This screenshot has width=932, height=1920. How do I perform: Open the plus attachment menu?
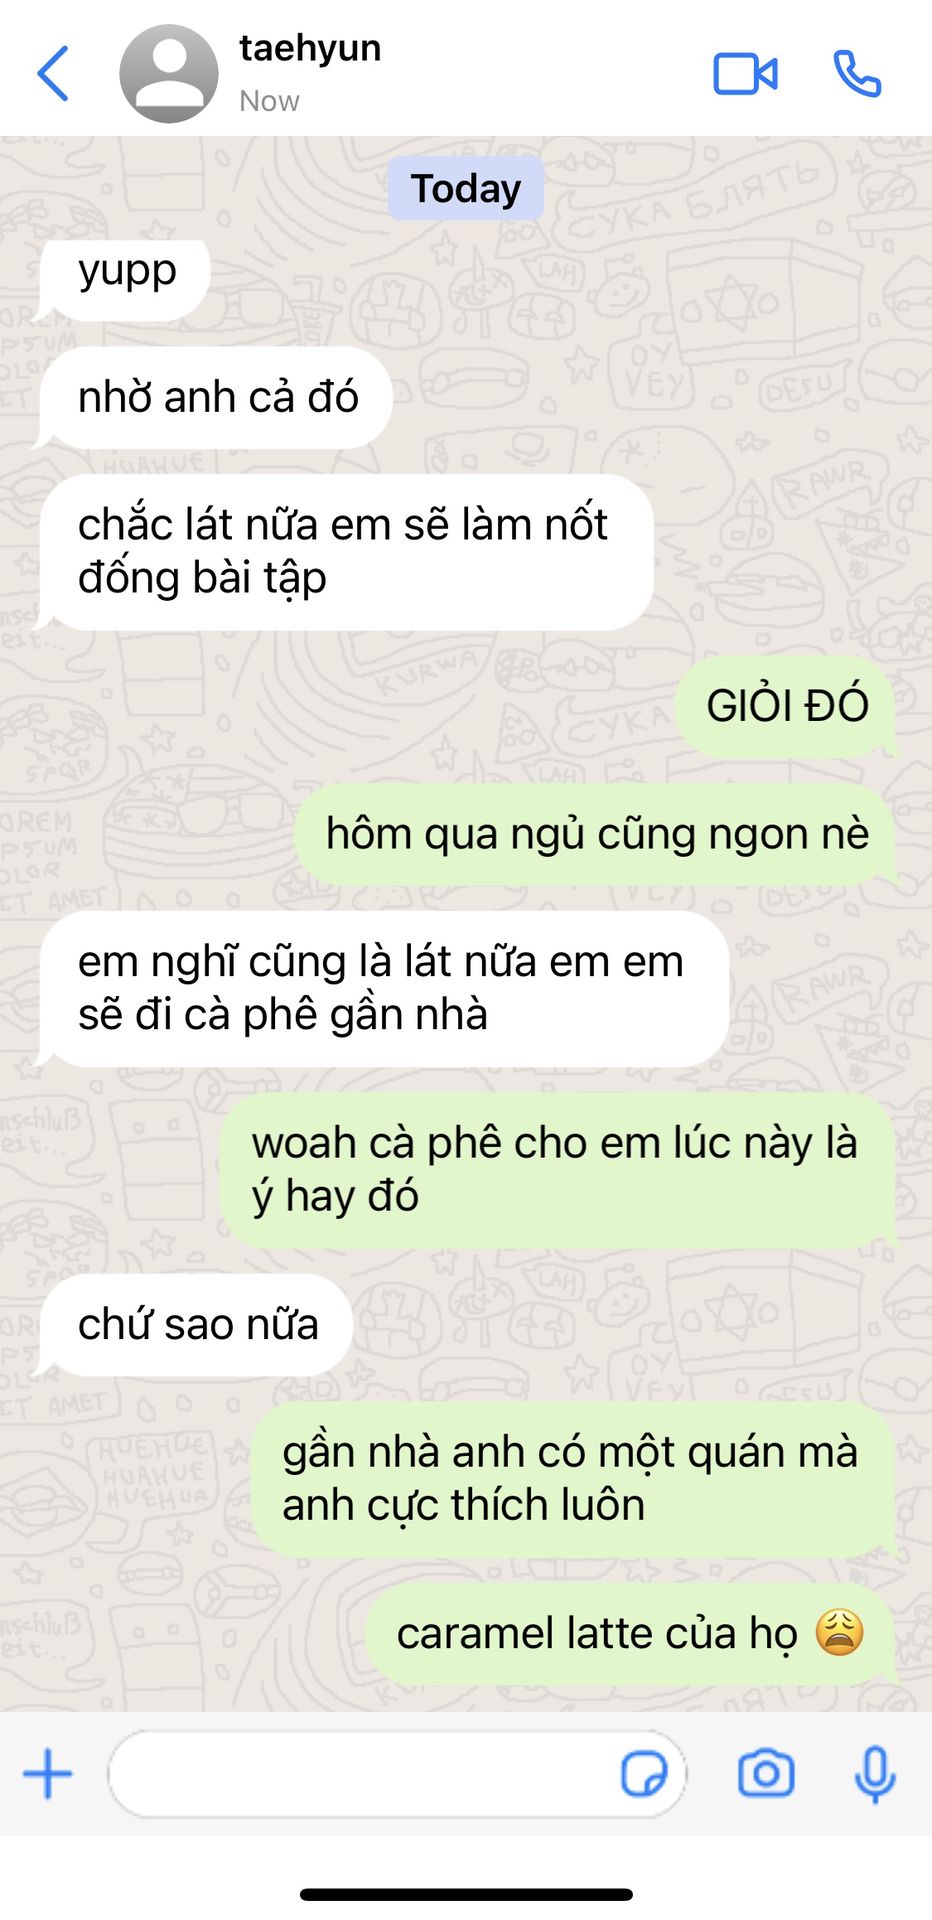48,1774
